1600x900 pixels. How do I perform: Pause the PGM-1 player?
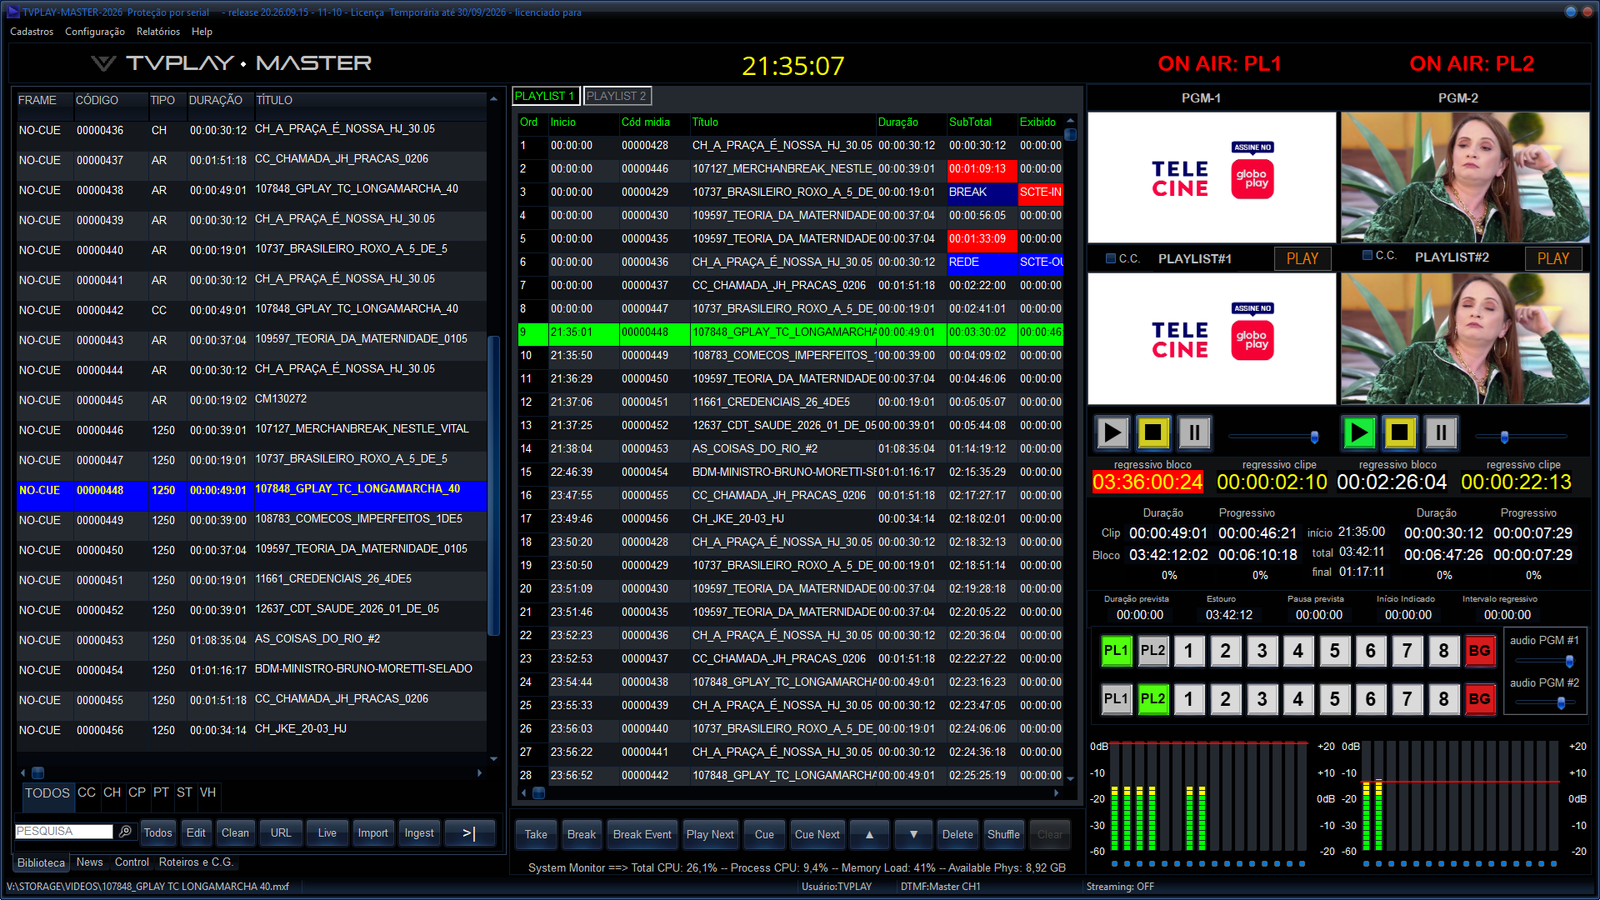click(x=1194, y=432)
